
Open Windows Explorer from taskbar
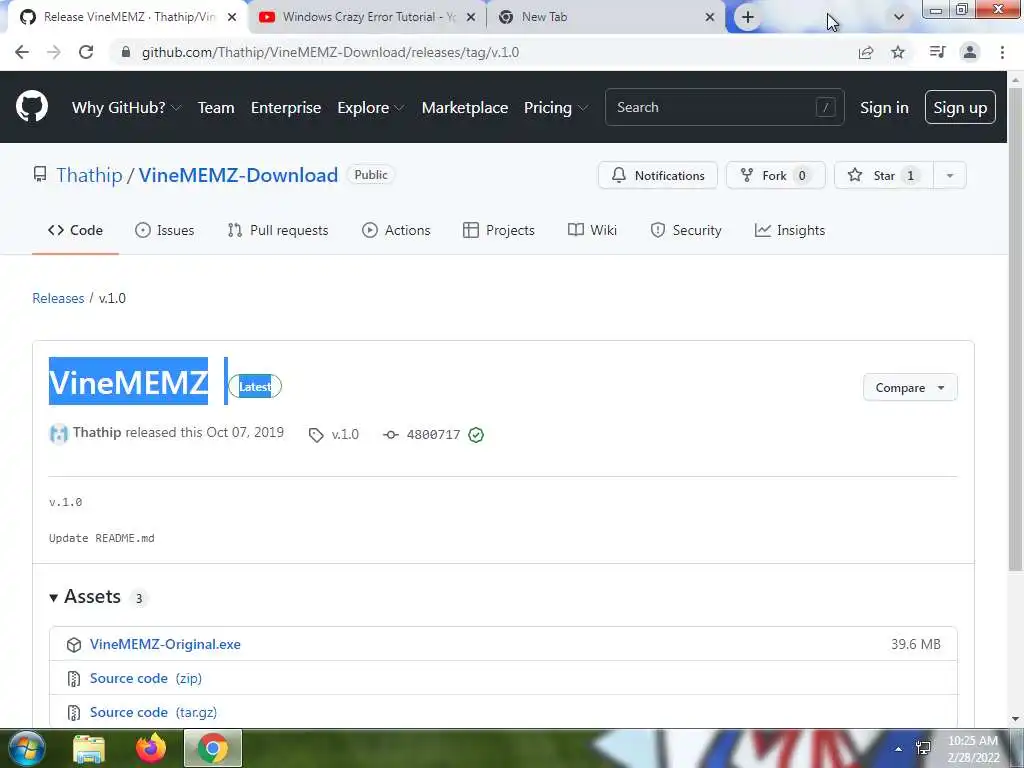pyautogui.click(x=89, y=748)
